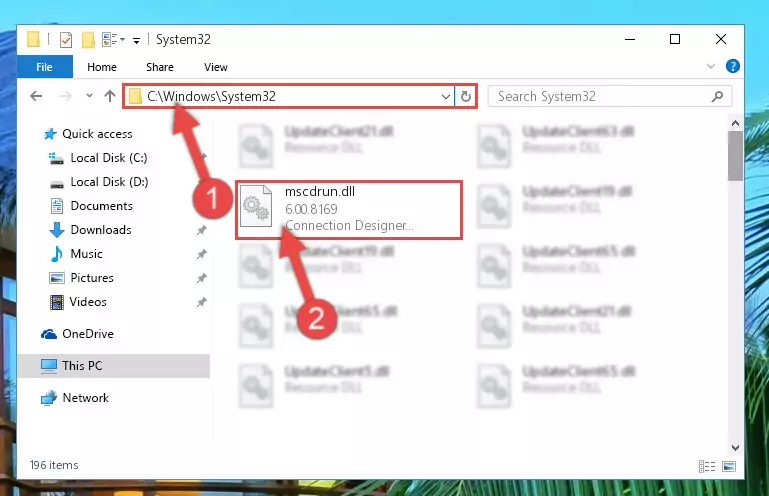Click the mscdrun.dll gear file icon

pyautogui.click(x=256, y=206)
